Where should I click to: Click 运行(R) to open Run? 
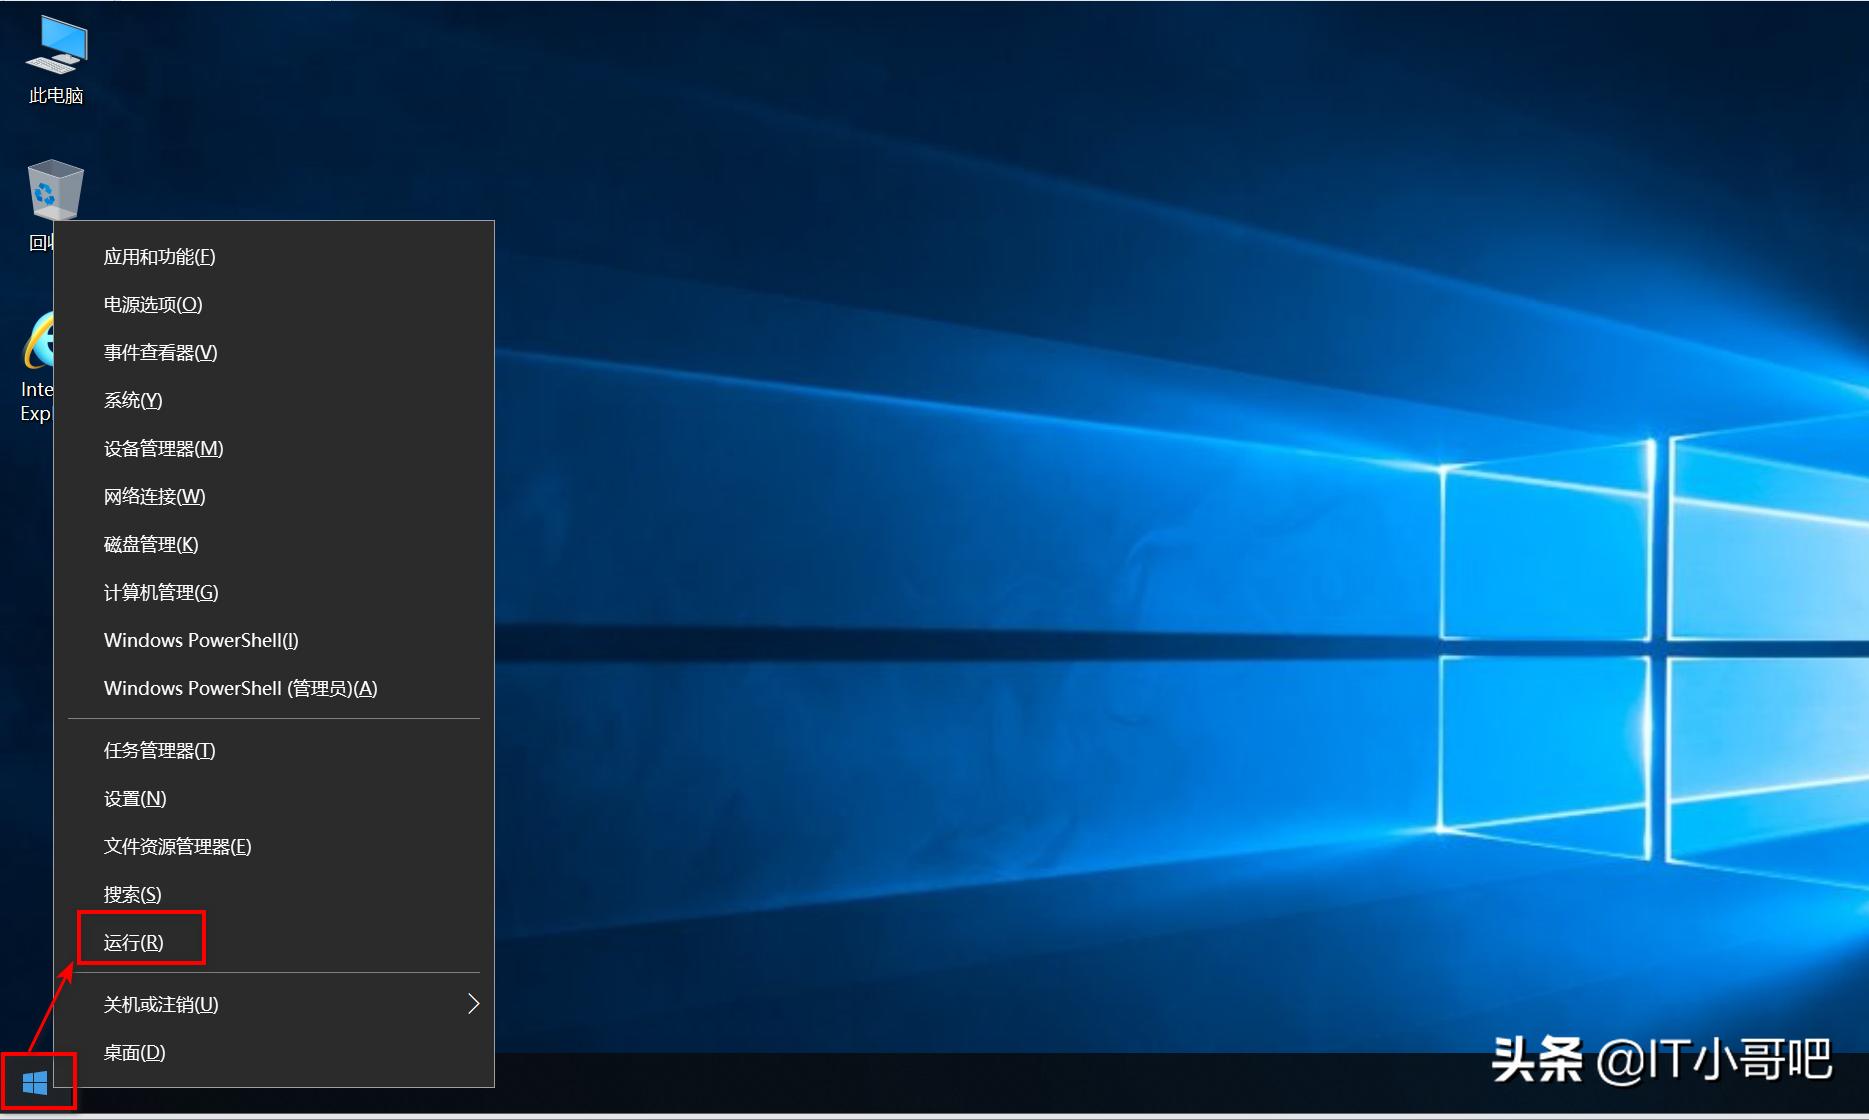click(x=274, y=943)
